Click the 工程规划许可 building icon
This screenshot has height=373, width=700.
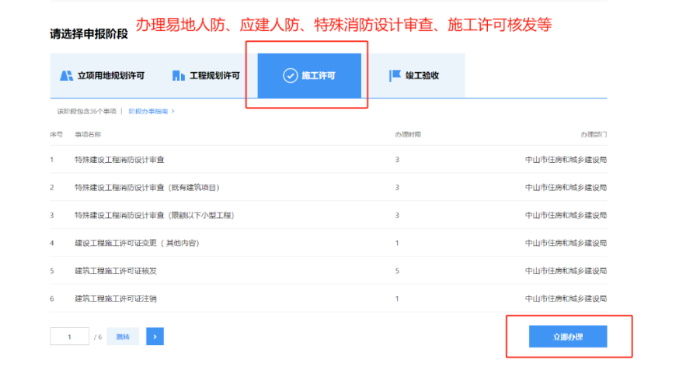178,76
